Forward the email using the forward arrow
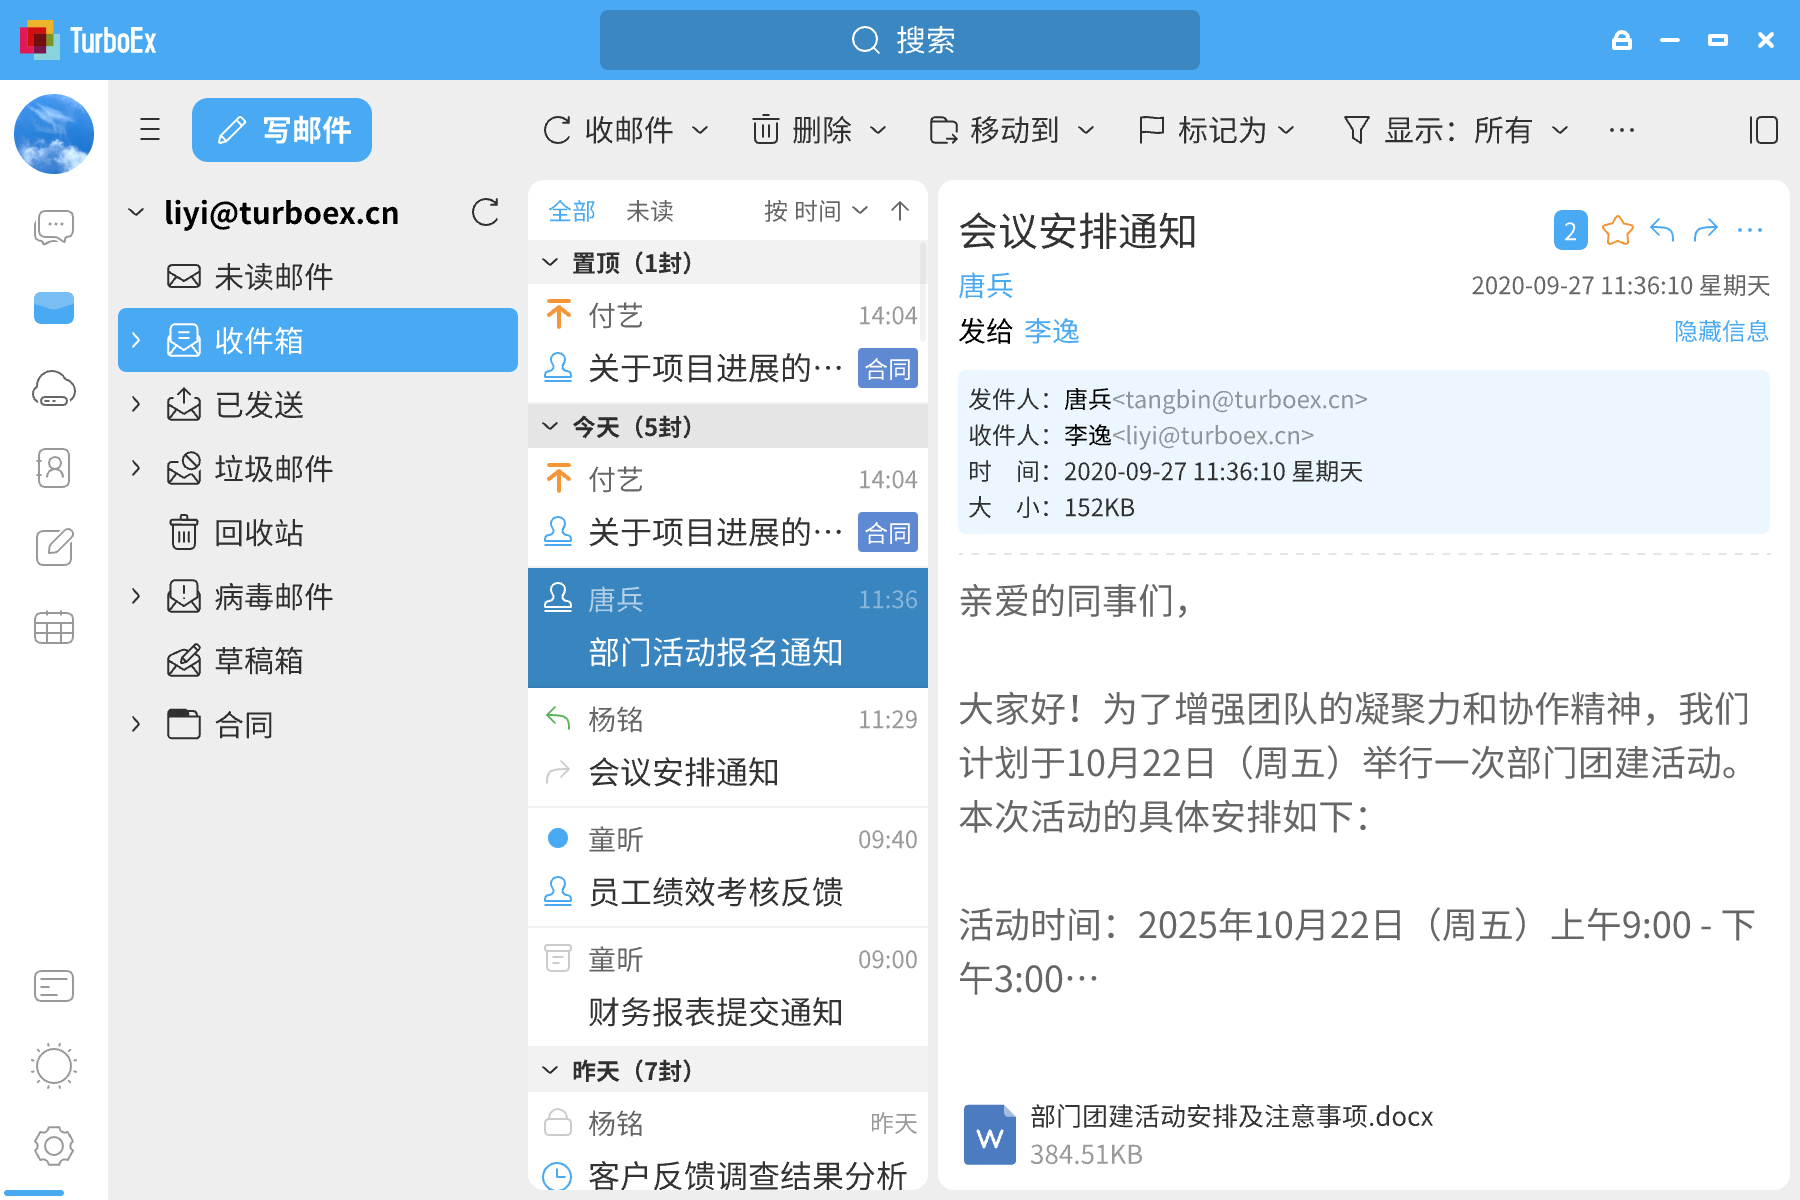The height and width of the screenshot is (1200, 1800). pos(1706,230)
